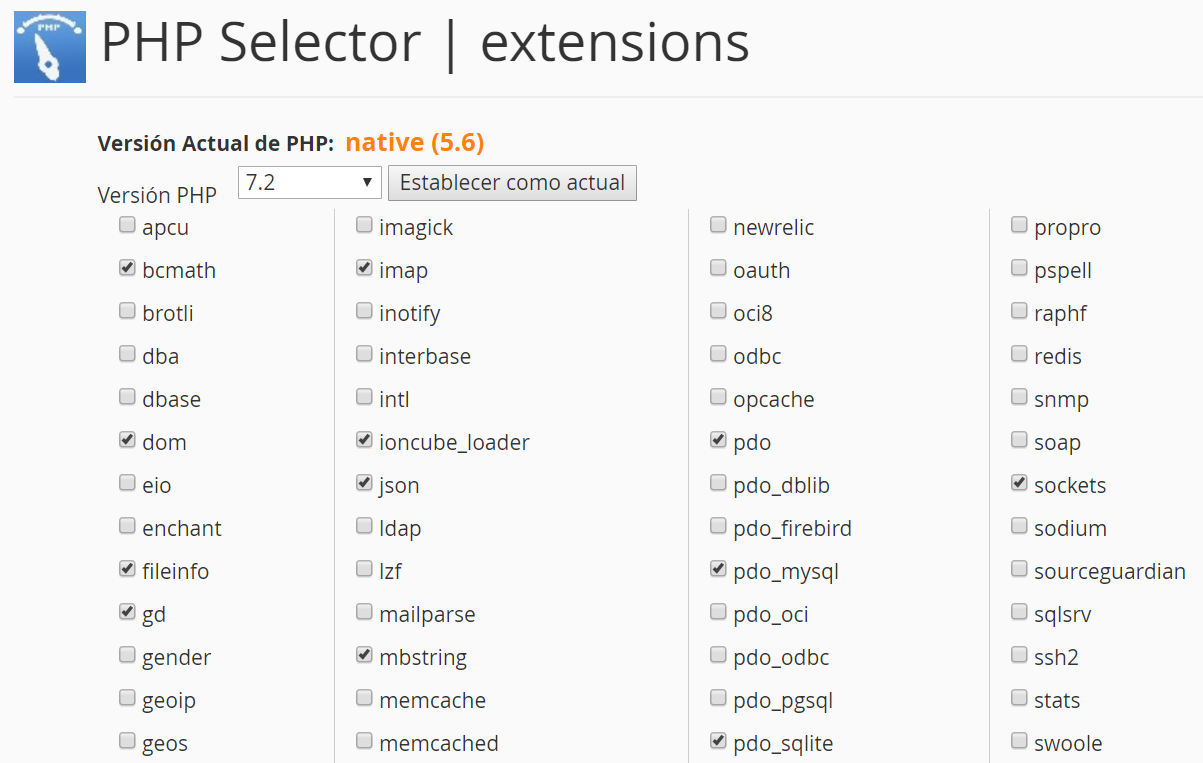
Task: Uncheck the pdo_sqlite extension
Action: point(718,741)
